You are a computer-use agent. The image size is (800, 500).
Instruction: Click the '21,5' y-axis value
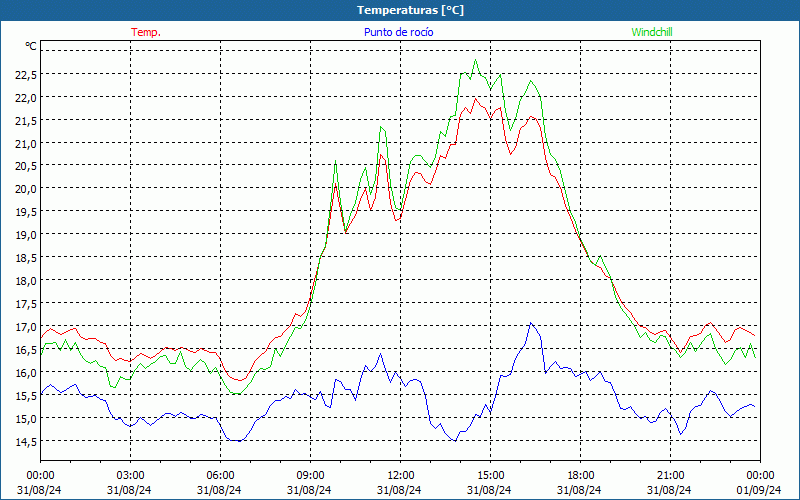point(26,120)
